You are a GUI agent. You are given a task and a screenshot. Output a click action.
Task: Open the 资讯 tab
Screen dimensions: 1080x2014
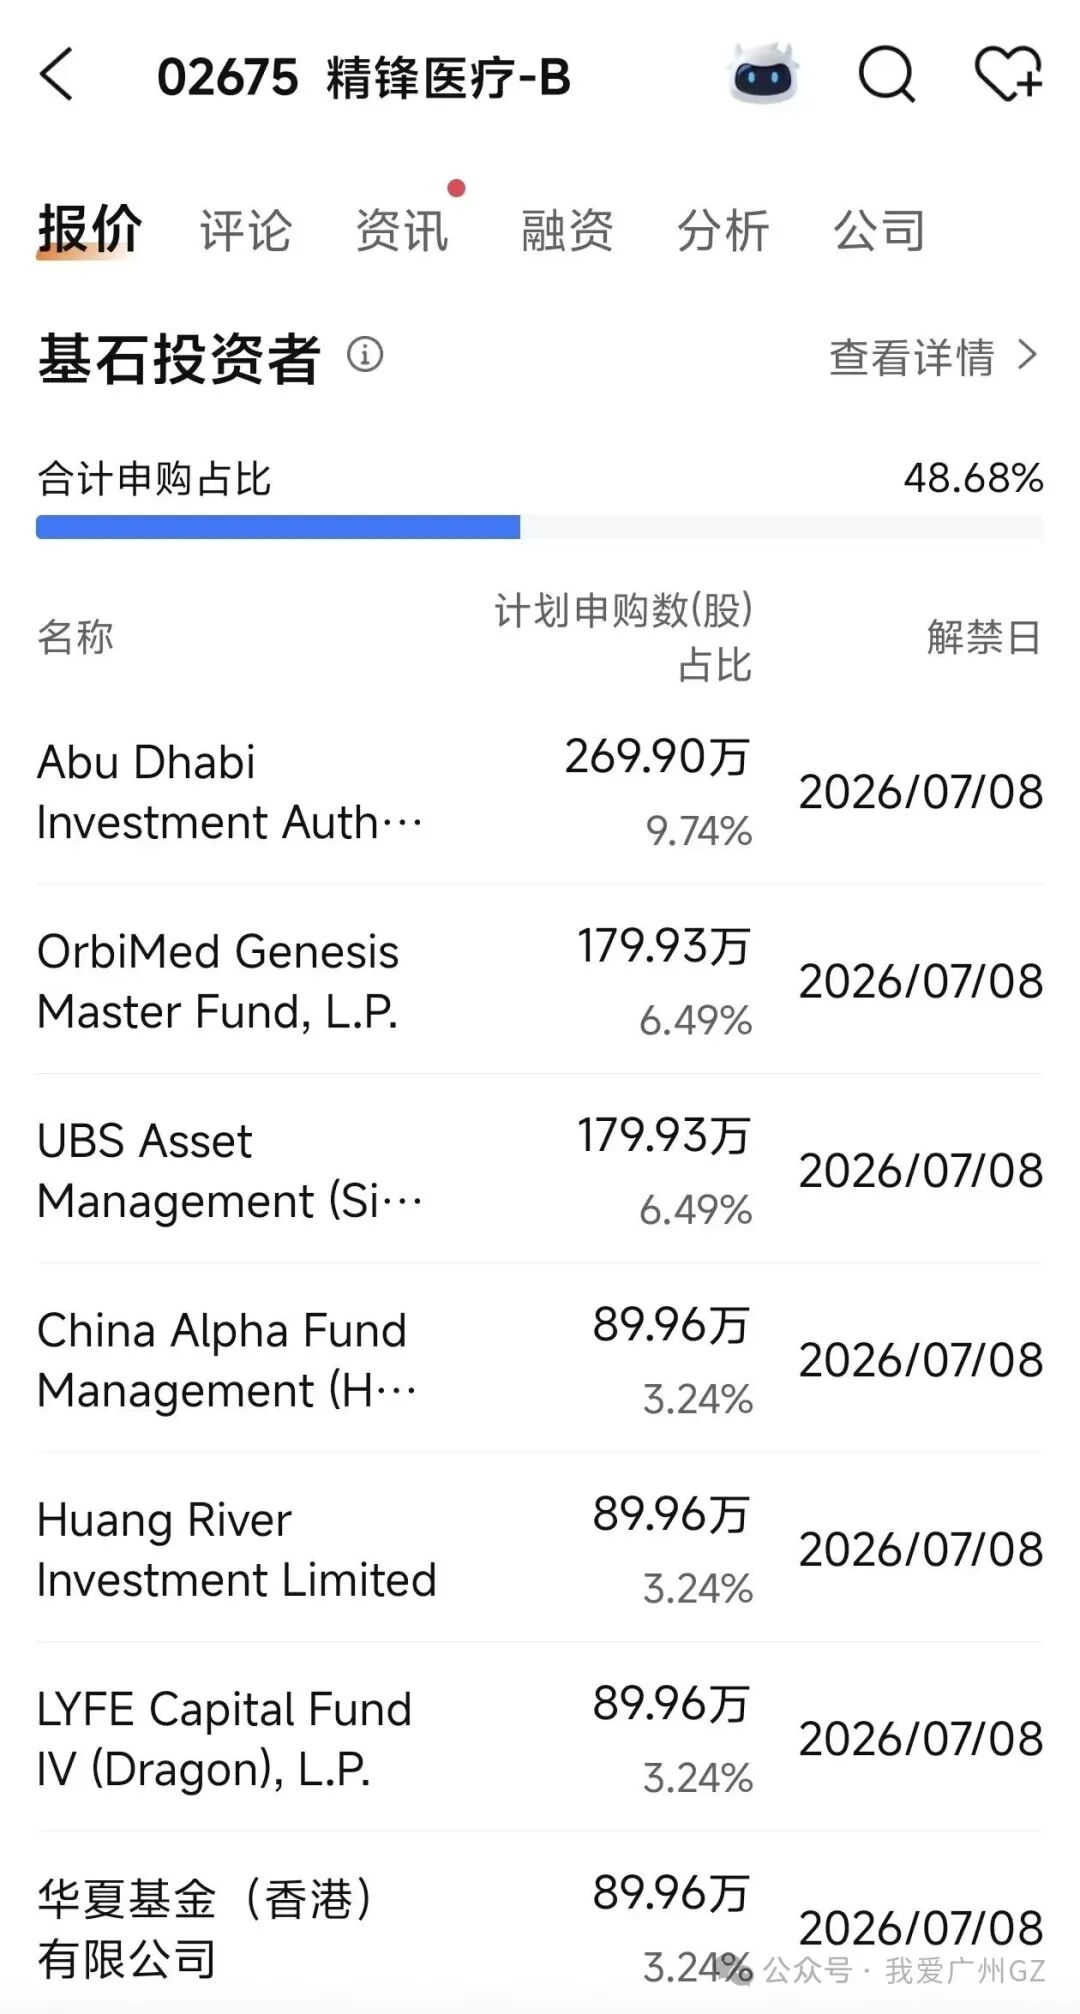pyautogui.click(x=402, y=231)
